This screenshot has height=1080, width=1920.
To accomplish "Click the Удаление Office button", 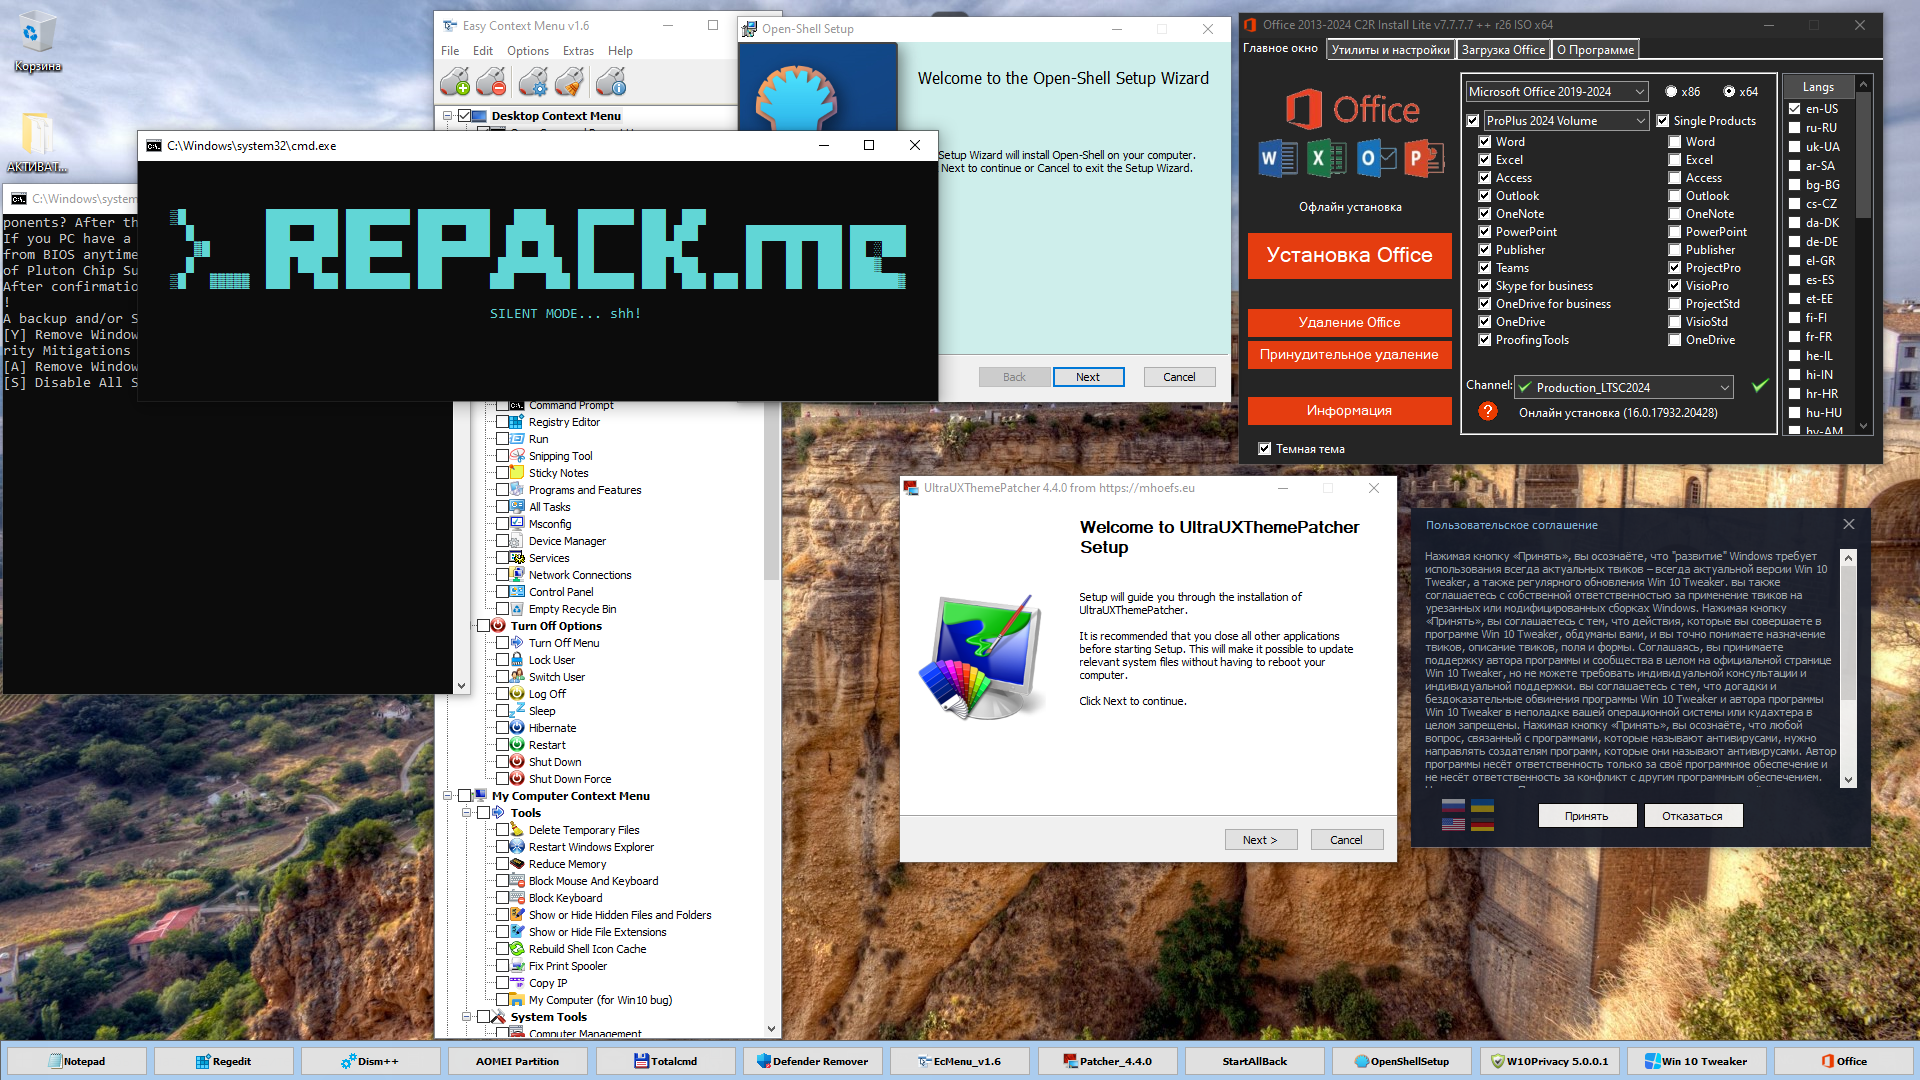I will point(1349,322).
